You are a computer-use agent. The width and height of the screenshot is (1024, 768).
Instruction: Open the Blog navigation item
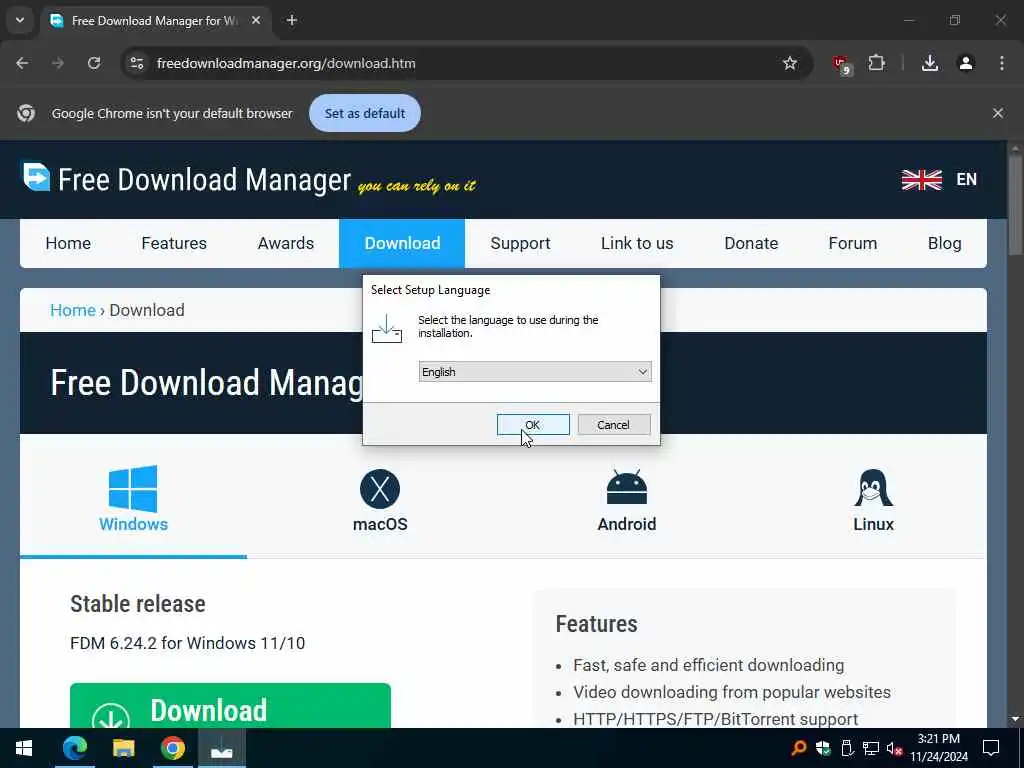944,243
